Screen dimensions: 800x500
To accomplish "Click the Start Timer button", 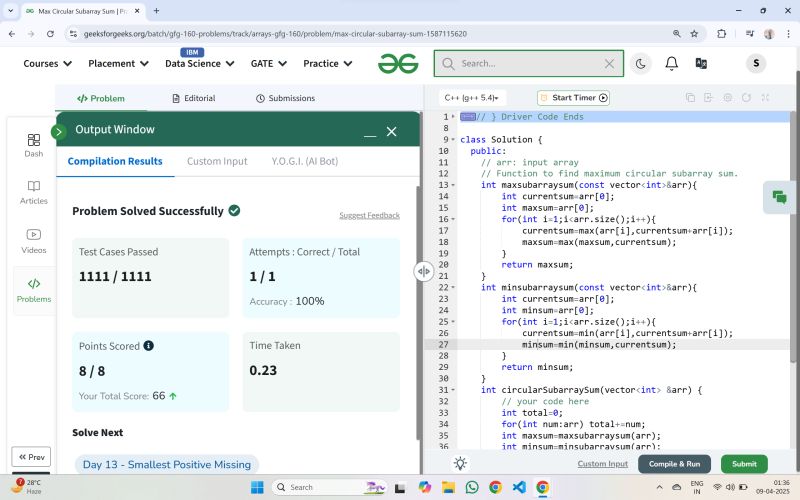I will tap(573, 98).
